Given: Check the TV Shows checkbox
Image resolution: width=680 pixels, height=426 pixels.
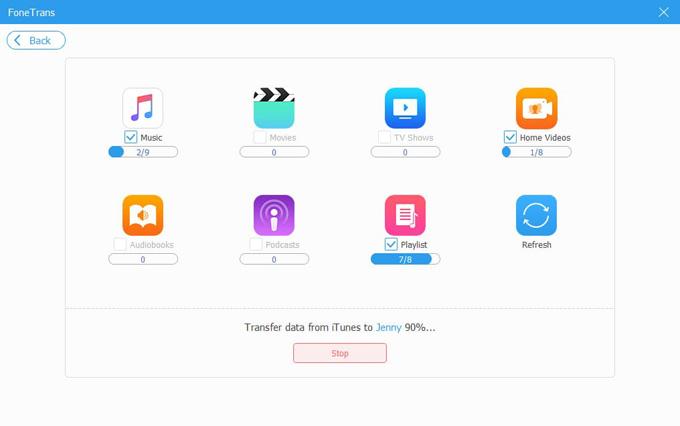Looking at the screenshot, I should (x=384, y=137).
